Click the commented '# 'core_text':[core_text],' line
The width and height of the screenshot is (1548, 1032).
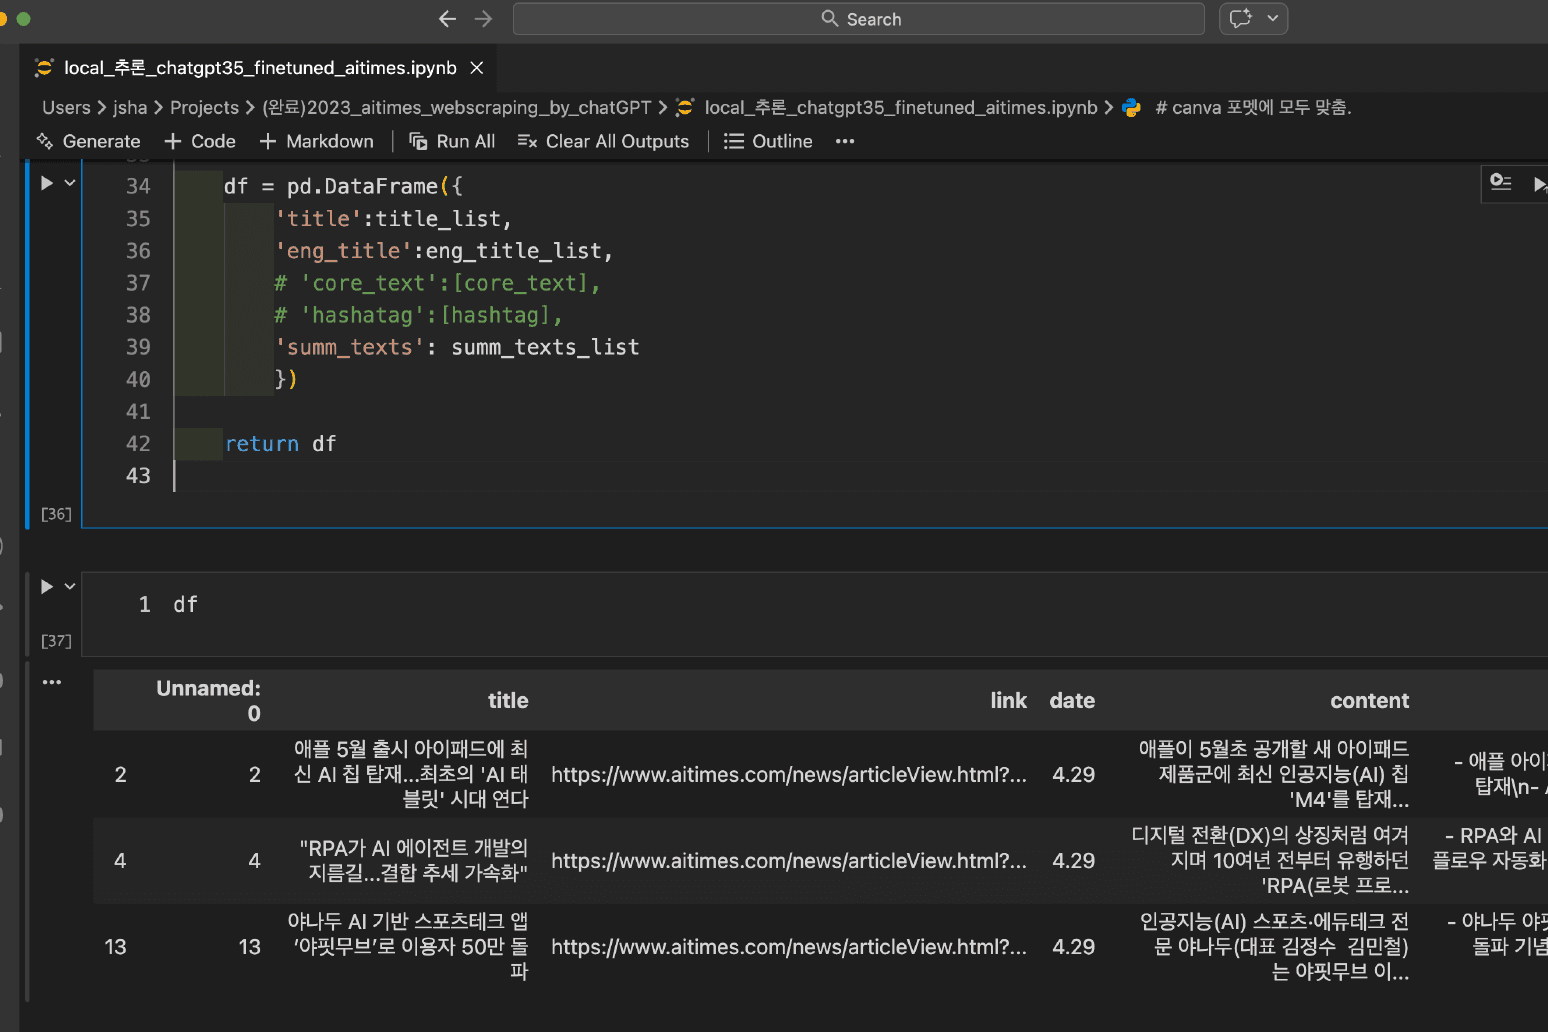(437, 283)
